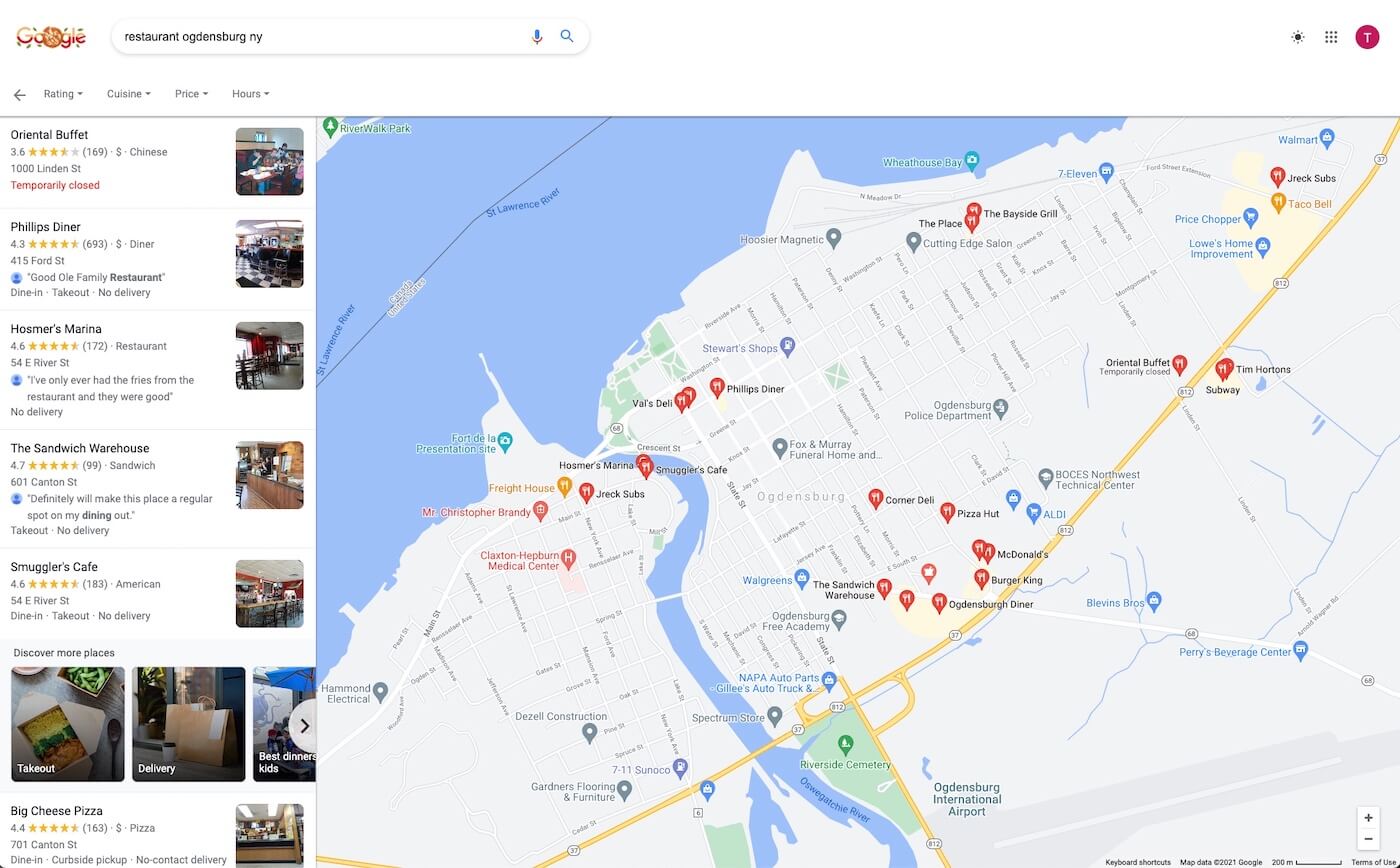Open the Google logo homepage link
The image size is (1400, 868).
point(51,38)
